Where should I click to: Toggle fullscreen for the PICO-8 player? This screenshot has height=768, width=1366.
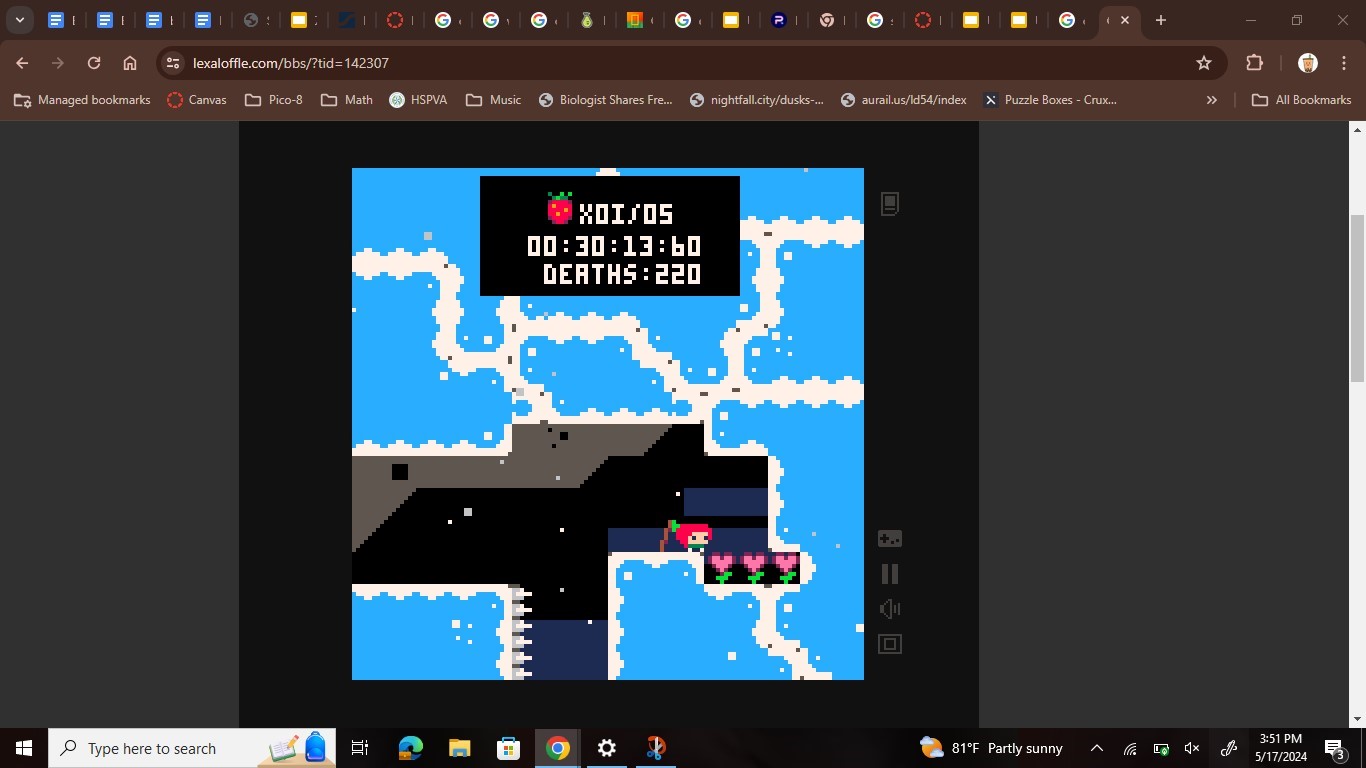(x=890, y=644)
